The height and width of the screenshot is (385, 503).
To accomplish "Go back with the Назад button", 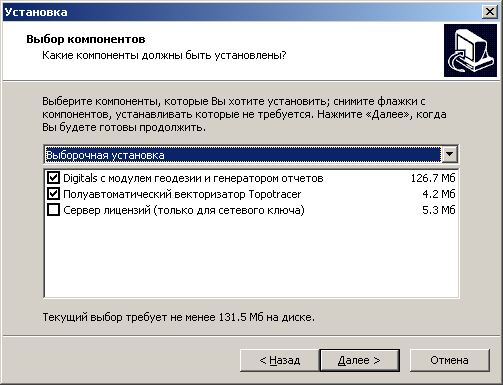I will point(279,360).
